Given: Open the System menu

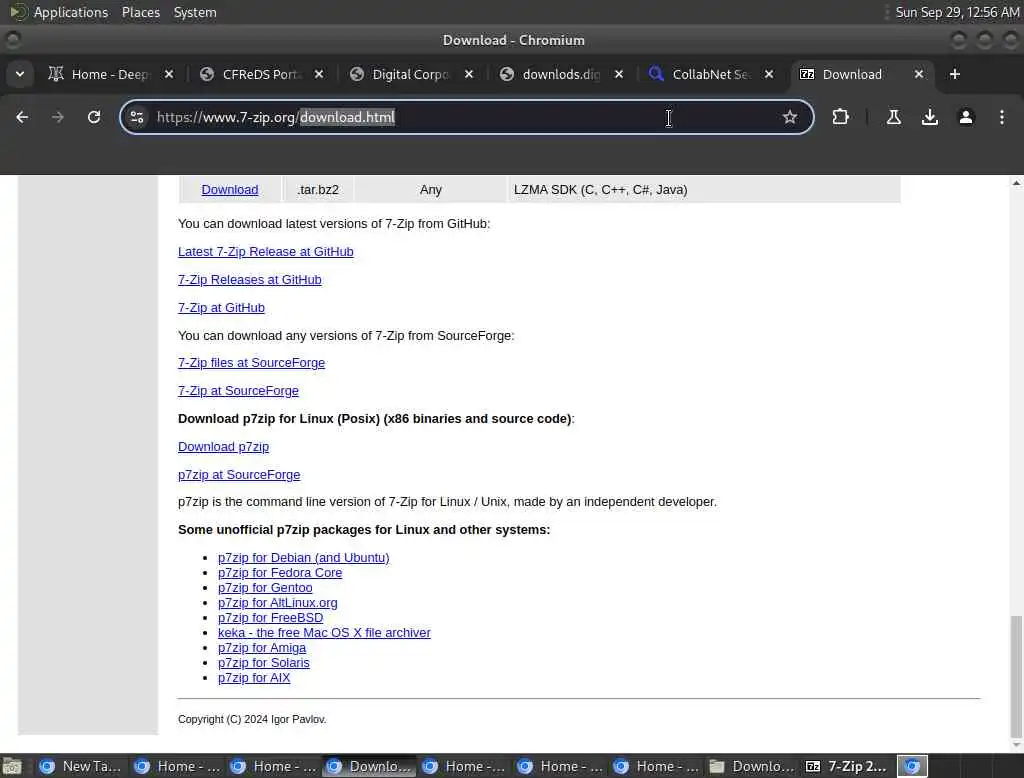Looking at the screenshot, I should coord(195,12).
